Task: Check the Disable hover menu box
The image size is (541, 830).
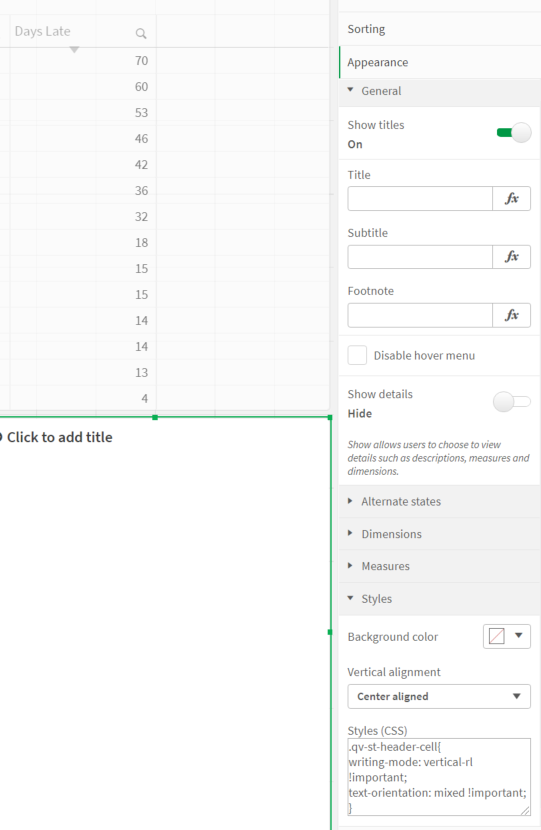Action: (357, 355)
